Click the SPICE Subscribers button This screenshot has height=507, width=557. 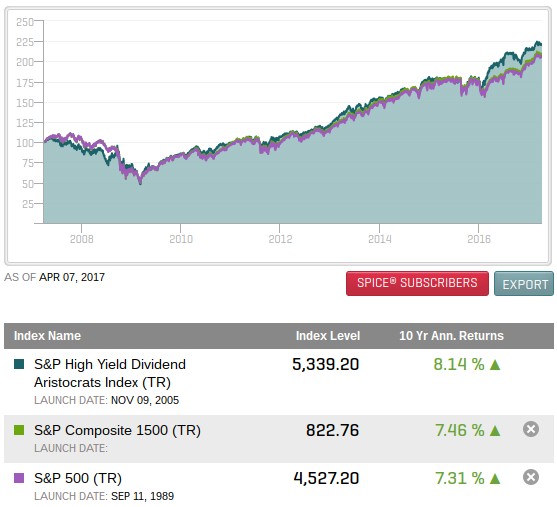[x=417, y=283]
